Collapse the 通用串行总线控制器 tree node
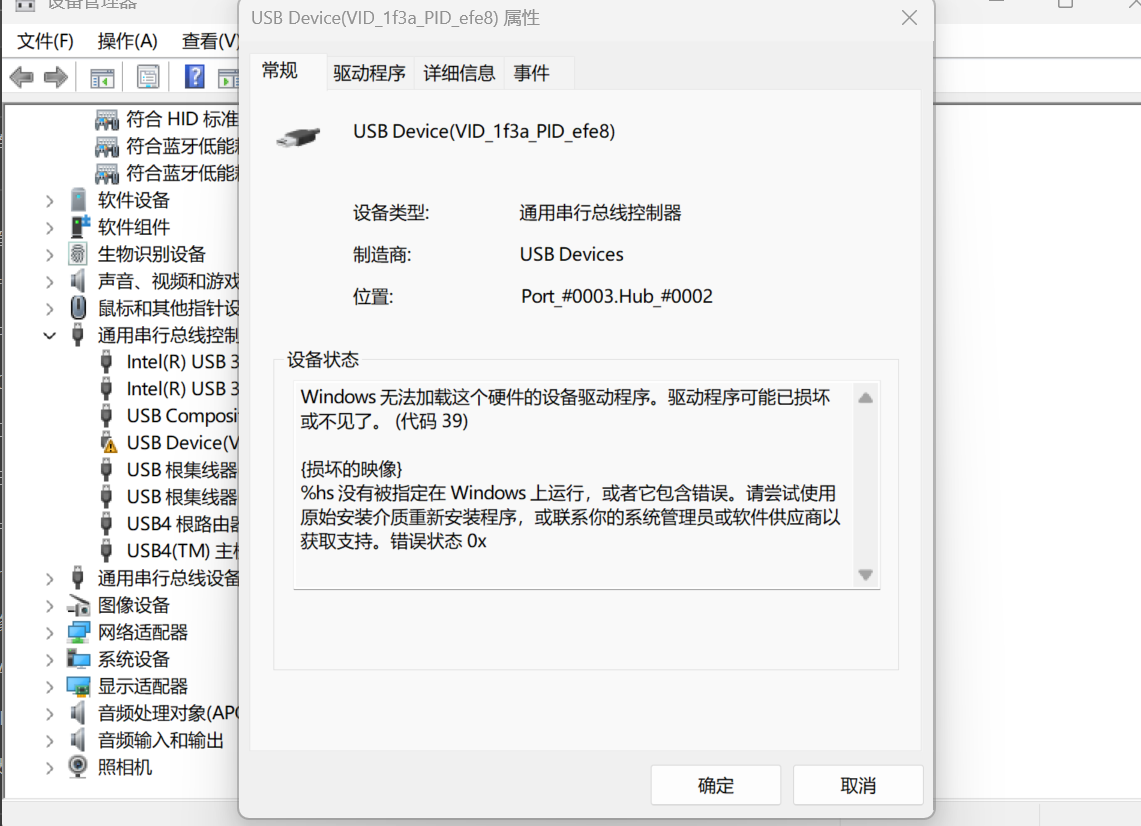The height and width of the screenshot is (826, 1141). [47, 335]
